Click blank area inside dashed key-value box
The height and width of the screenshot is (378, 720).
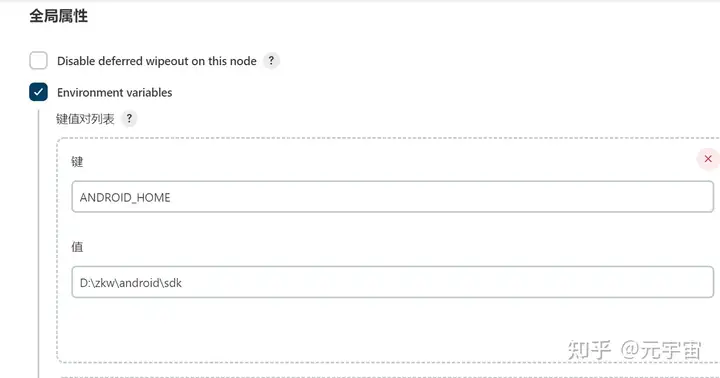367,331
